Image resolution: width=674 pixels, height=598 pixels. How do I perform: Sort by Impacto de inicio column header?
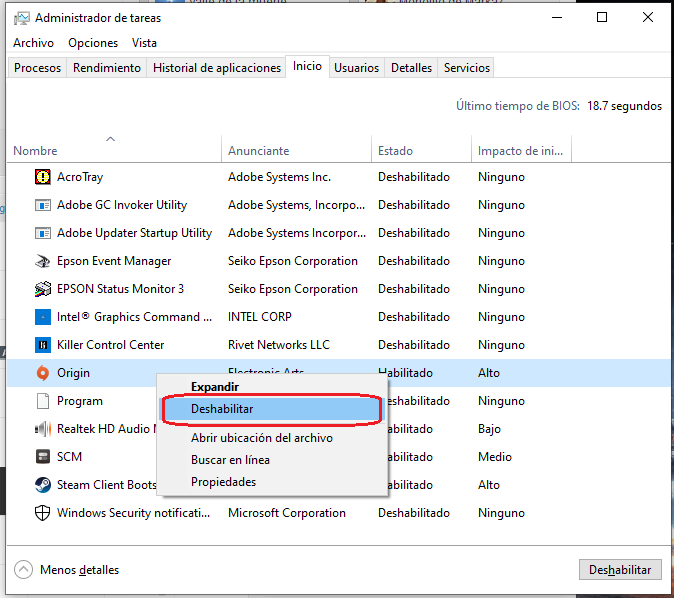(x=520, y=151)
